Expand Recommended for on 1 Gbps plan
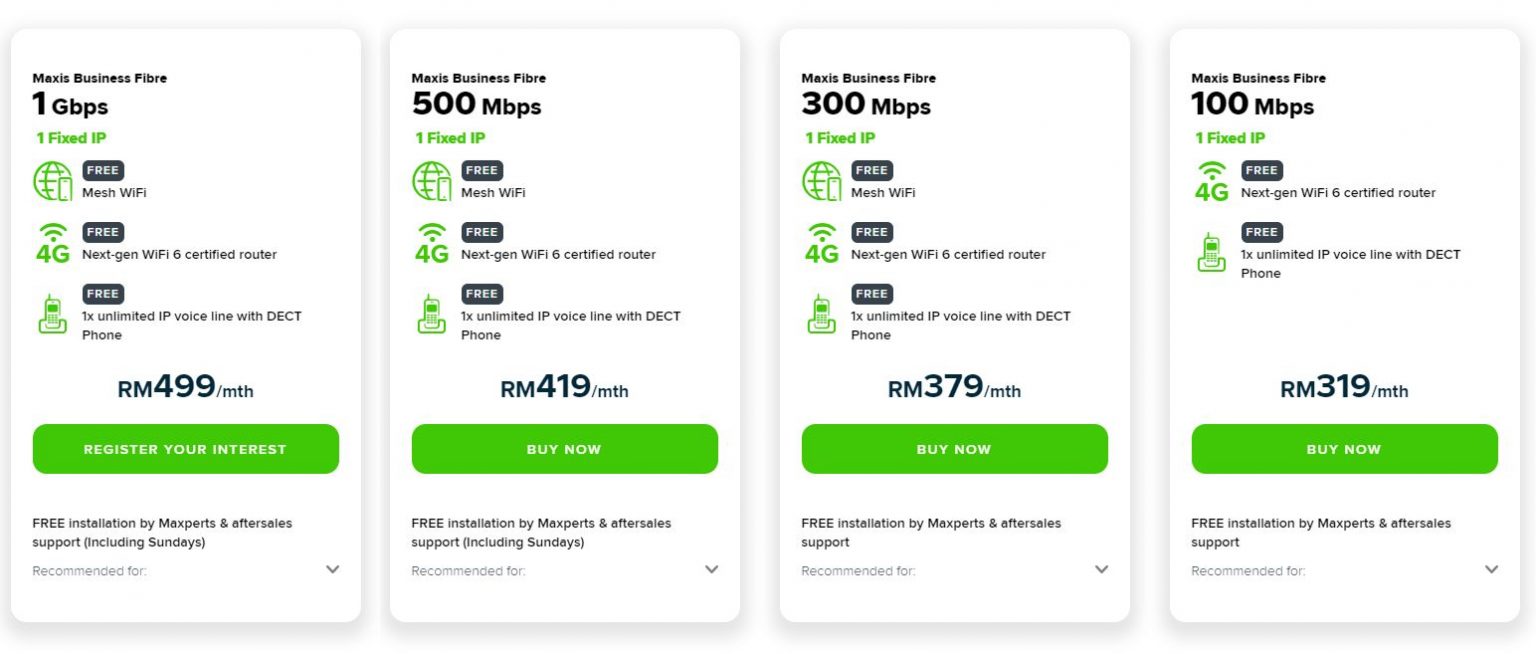The image size is (1536, 654). click(x=332, y=569)
